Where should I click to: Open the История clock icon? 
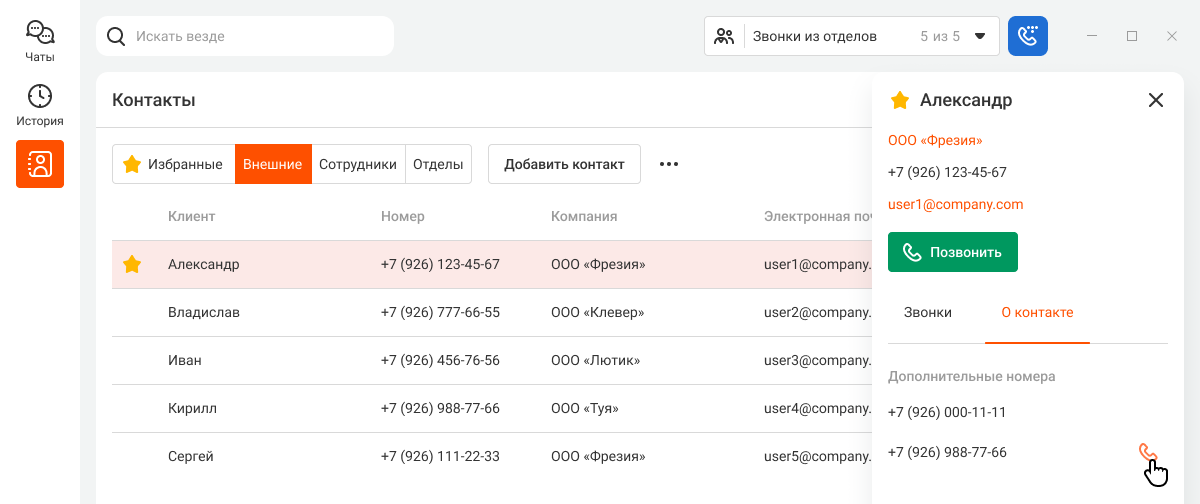pyautogui.click(x=40, y=96)
